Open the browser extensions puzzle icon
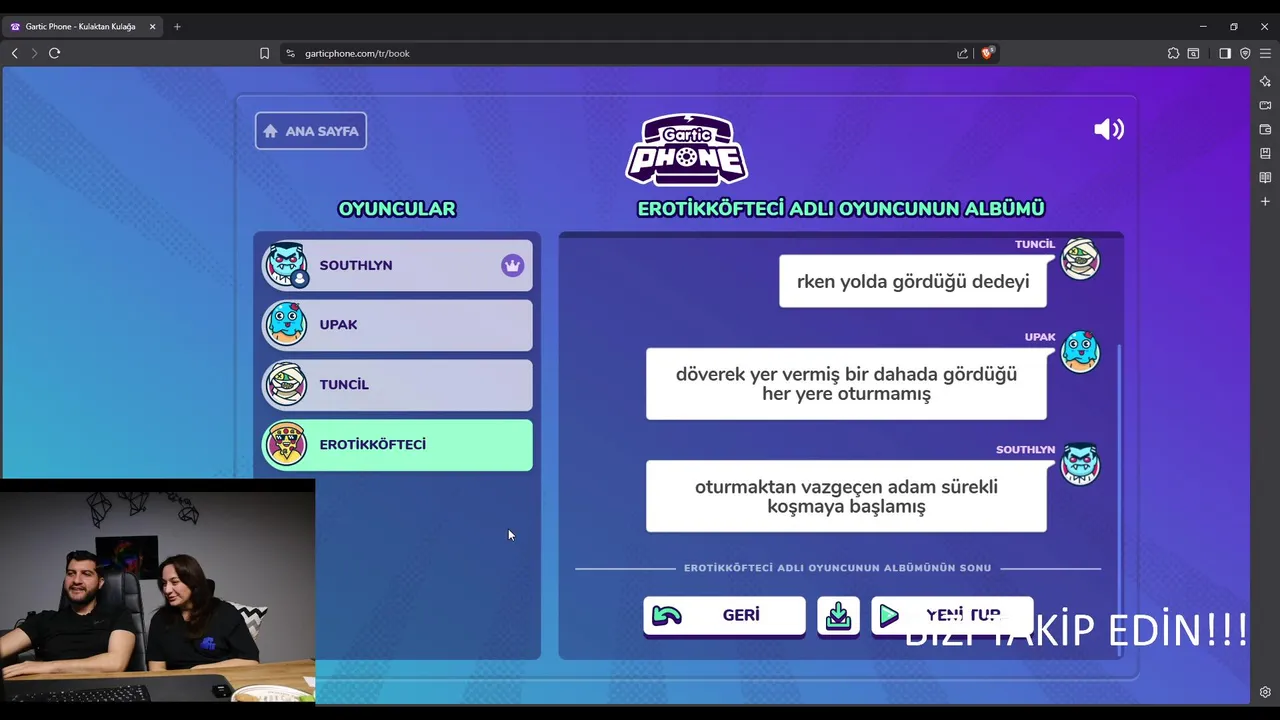The image size is (1280, 720). click(x=1173, y=53)
